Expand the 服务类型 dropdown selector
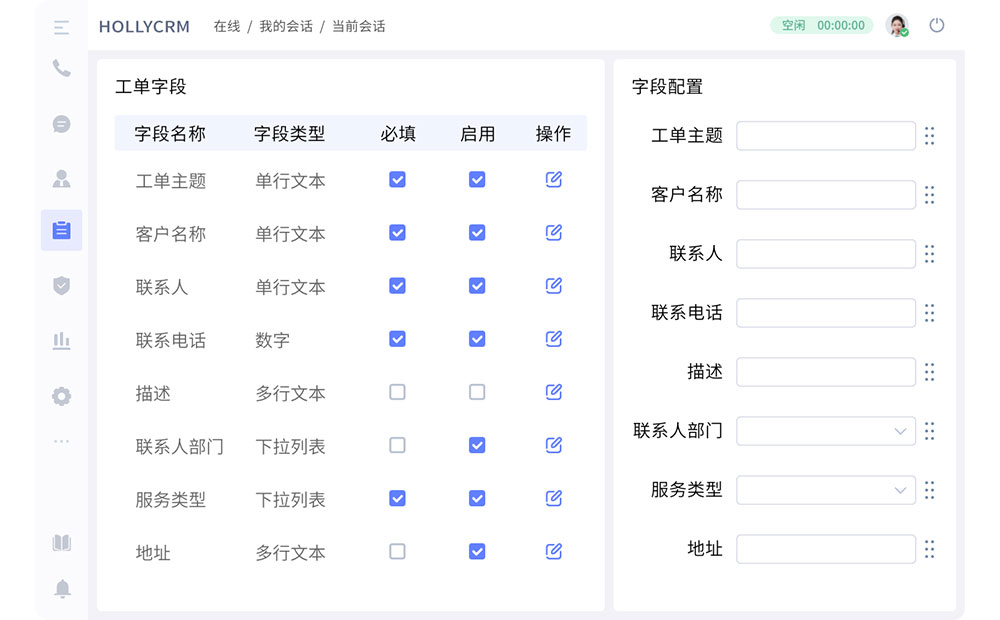1000x620 pixels. click(x=825, y=489)
